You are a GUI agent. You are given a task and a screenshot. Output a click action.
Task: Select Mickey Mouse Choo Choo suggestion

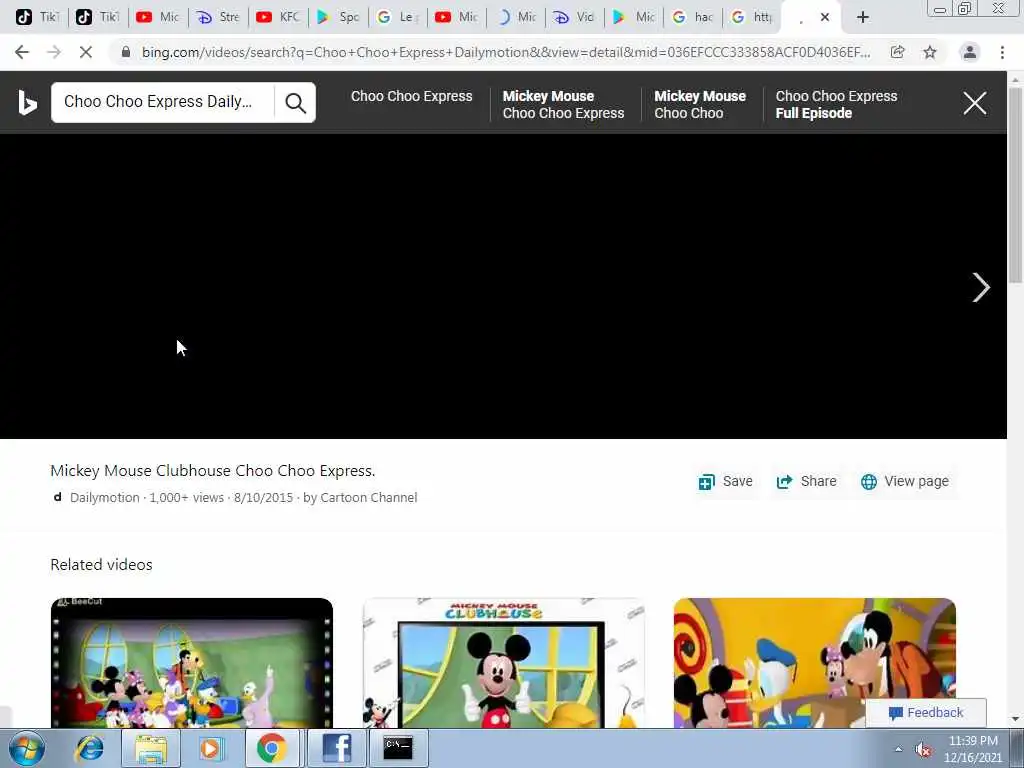click(x=699, y=104)
